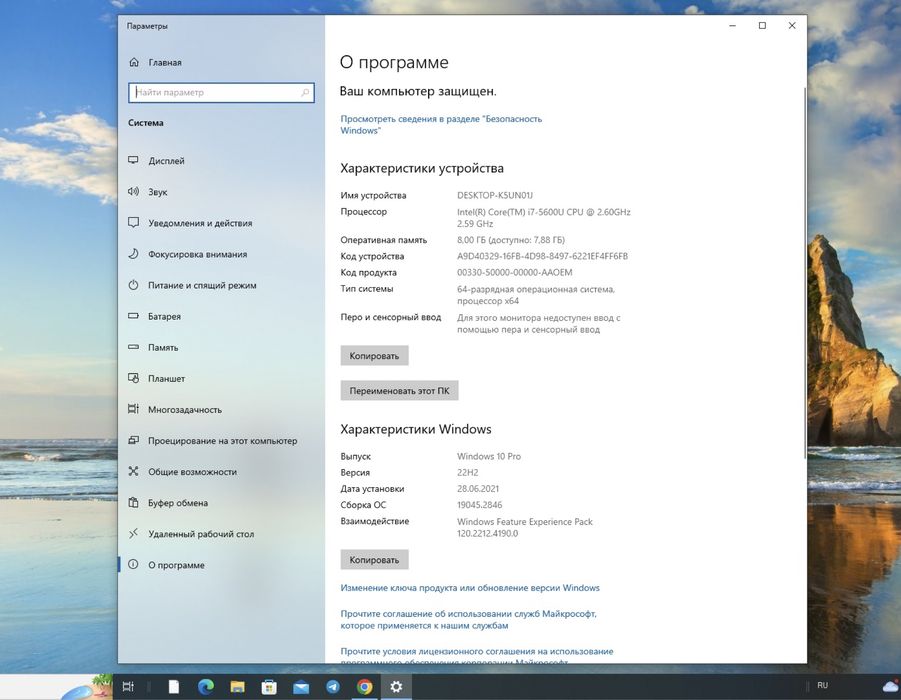Select the version value 22H2
The height and width of the screenshot is (700, 901).
coord(467,472)
